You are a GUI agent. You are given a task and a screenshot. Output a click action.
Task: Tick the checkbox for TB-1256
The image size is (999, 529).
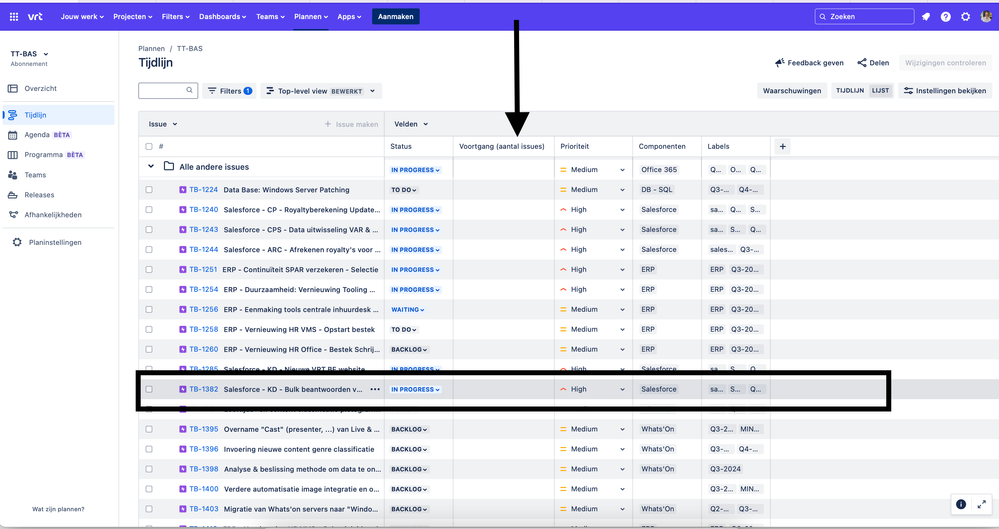pos(149,310)
